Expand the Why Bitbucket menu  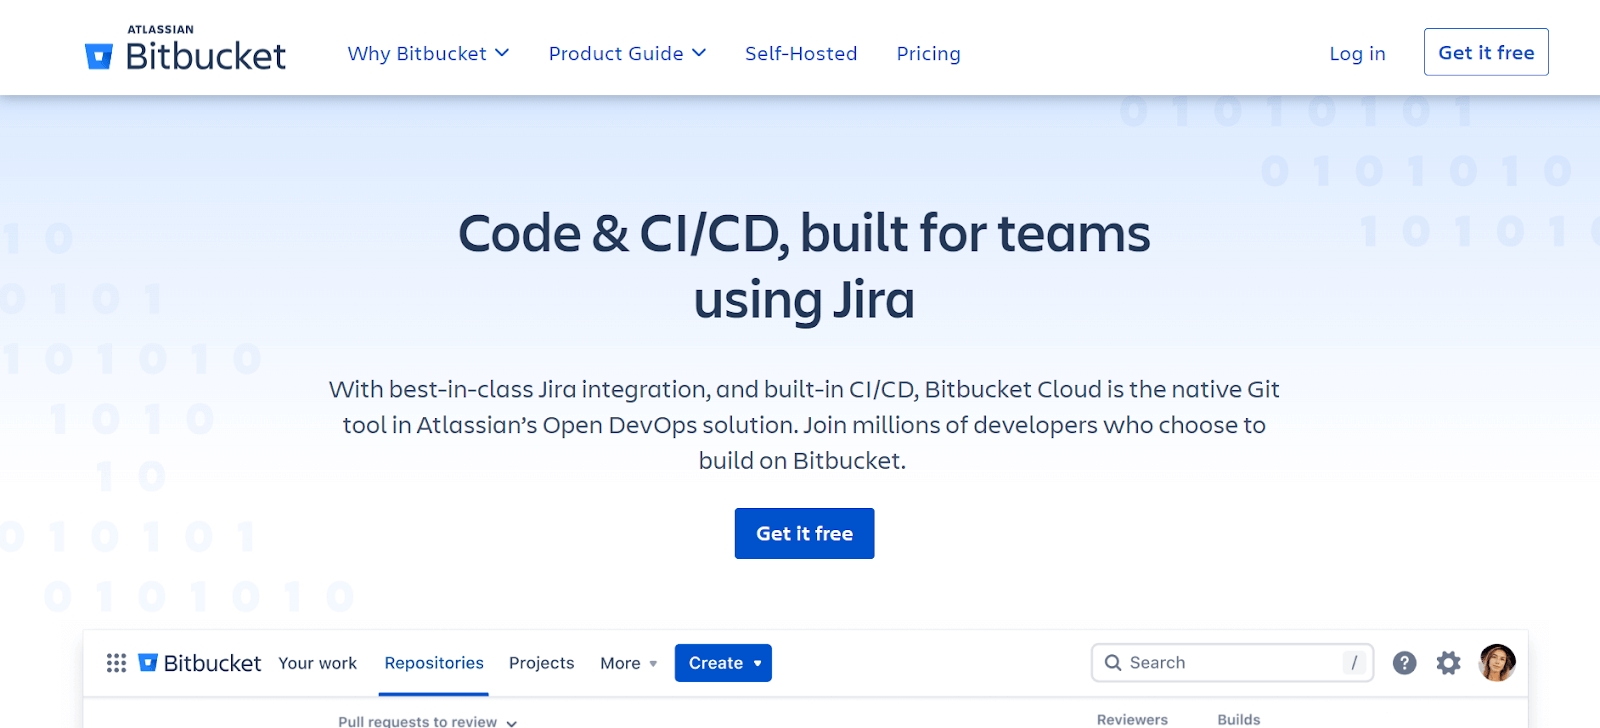click(428, 53)
